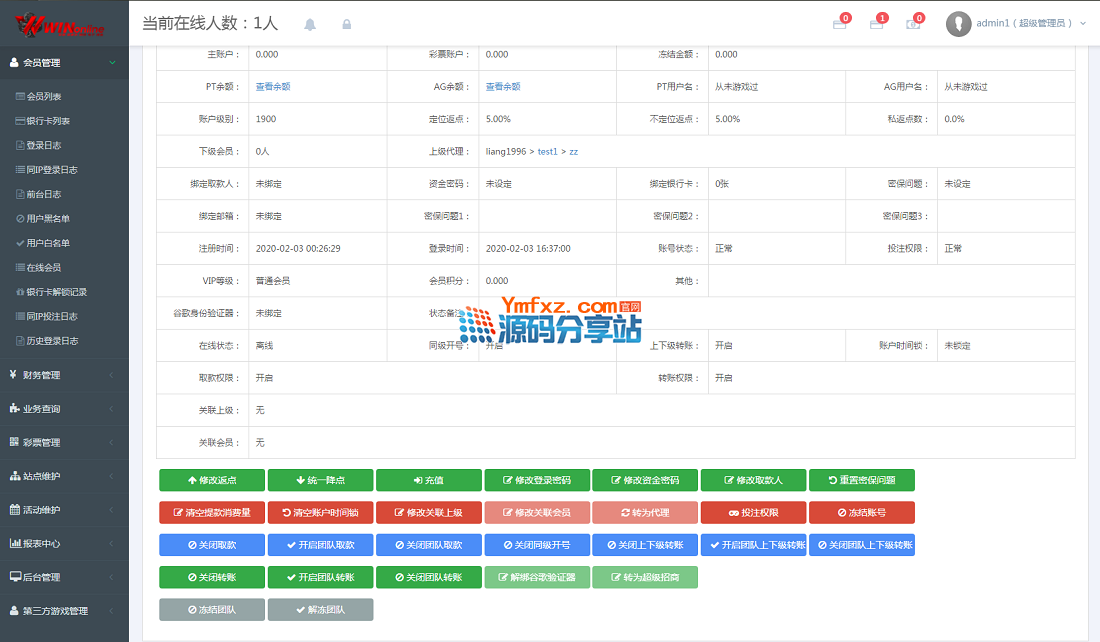Click the PT余额 查看余额 link
The height and width of the screenshot is (642, 1100).
point(272,87)
